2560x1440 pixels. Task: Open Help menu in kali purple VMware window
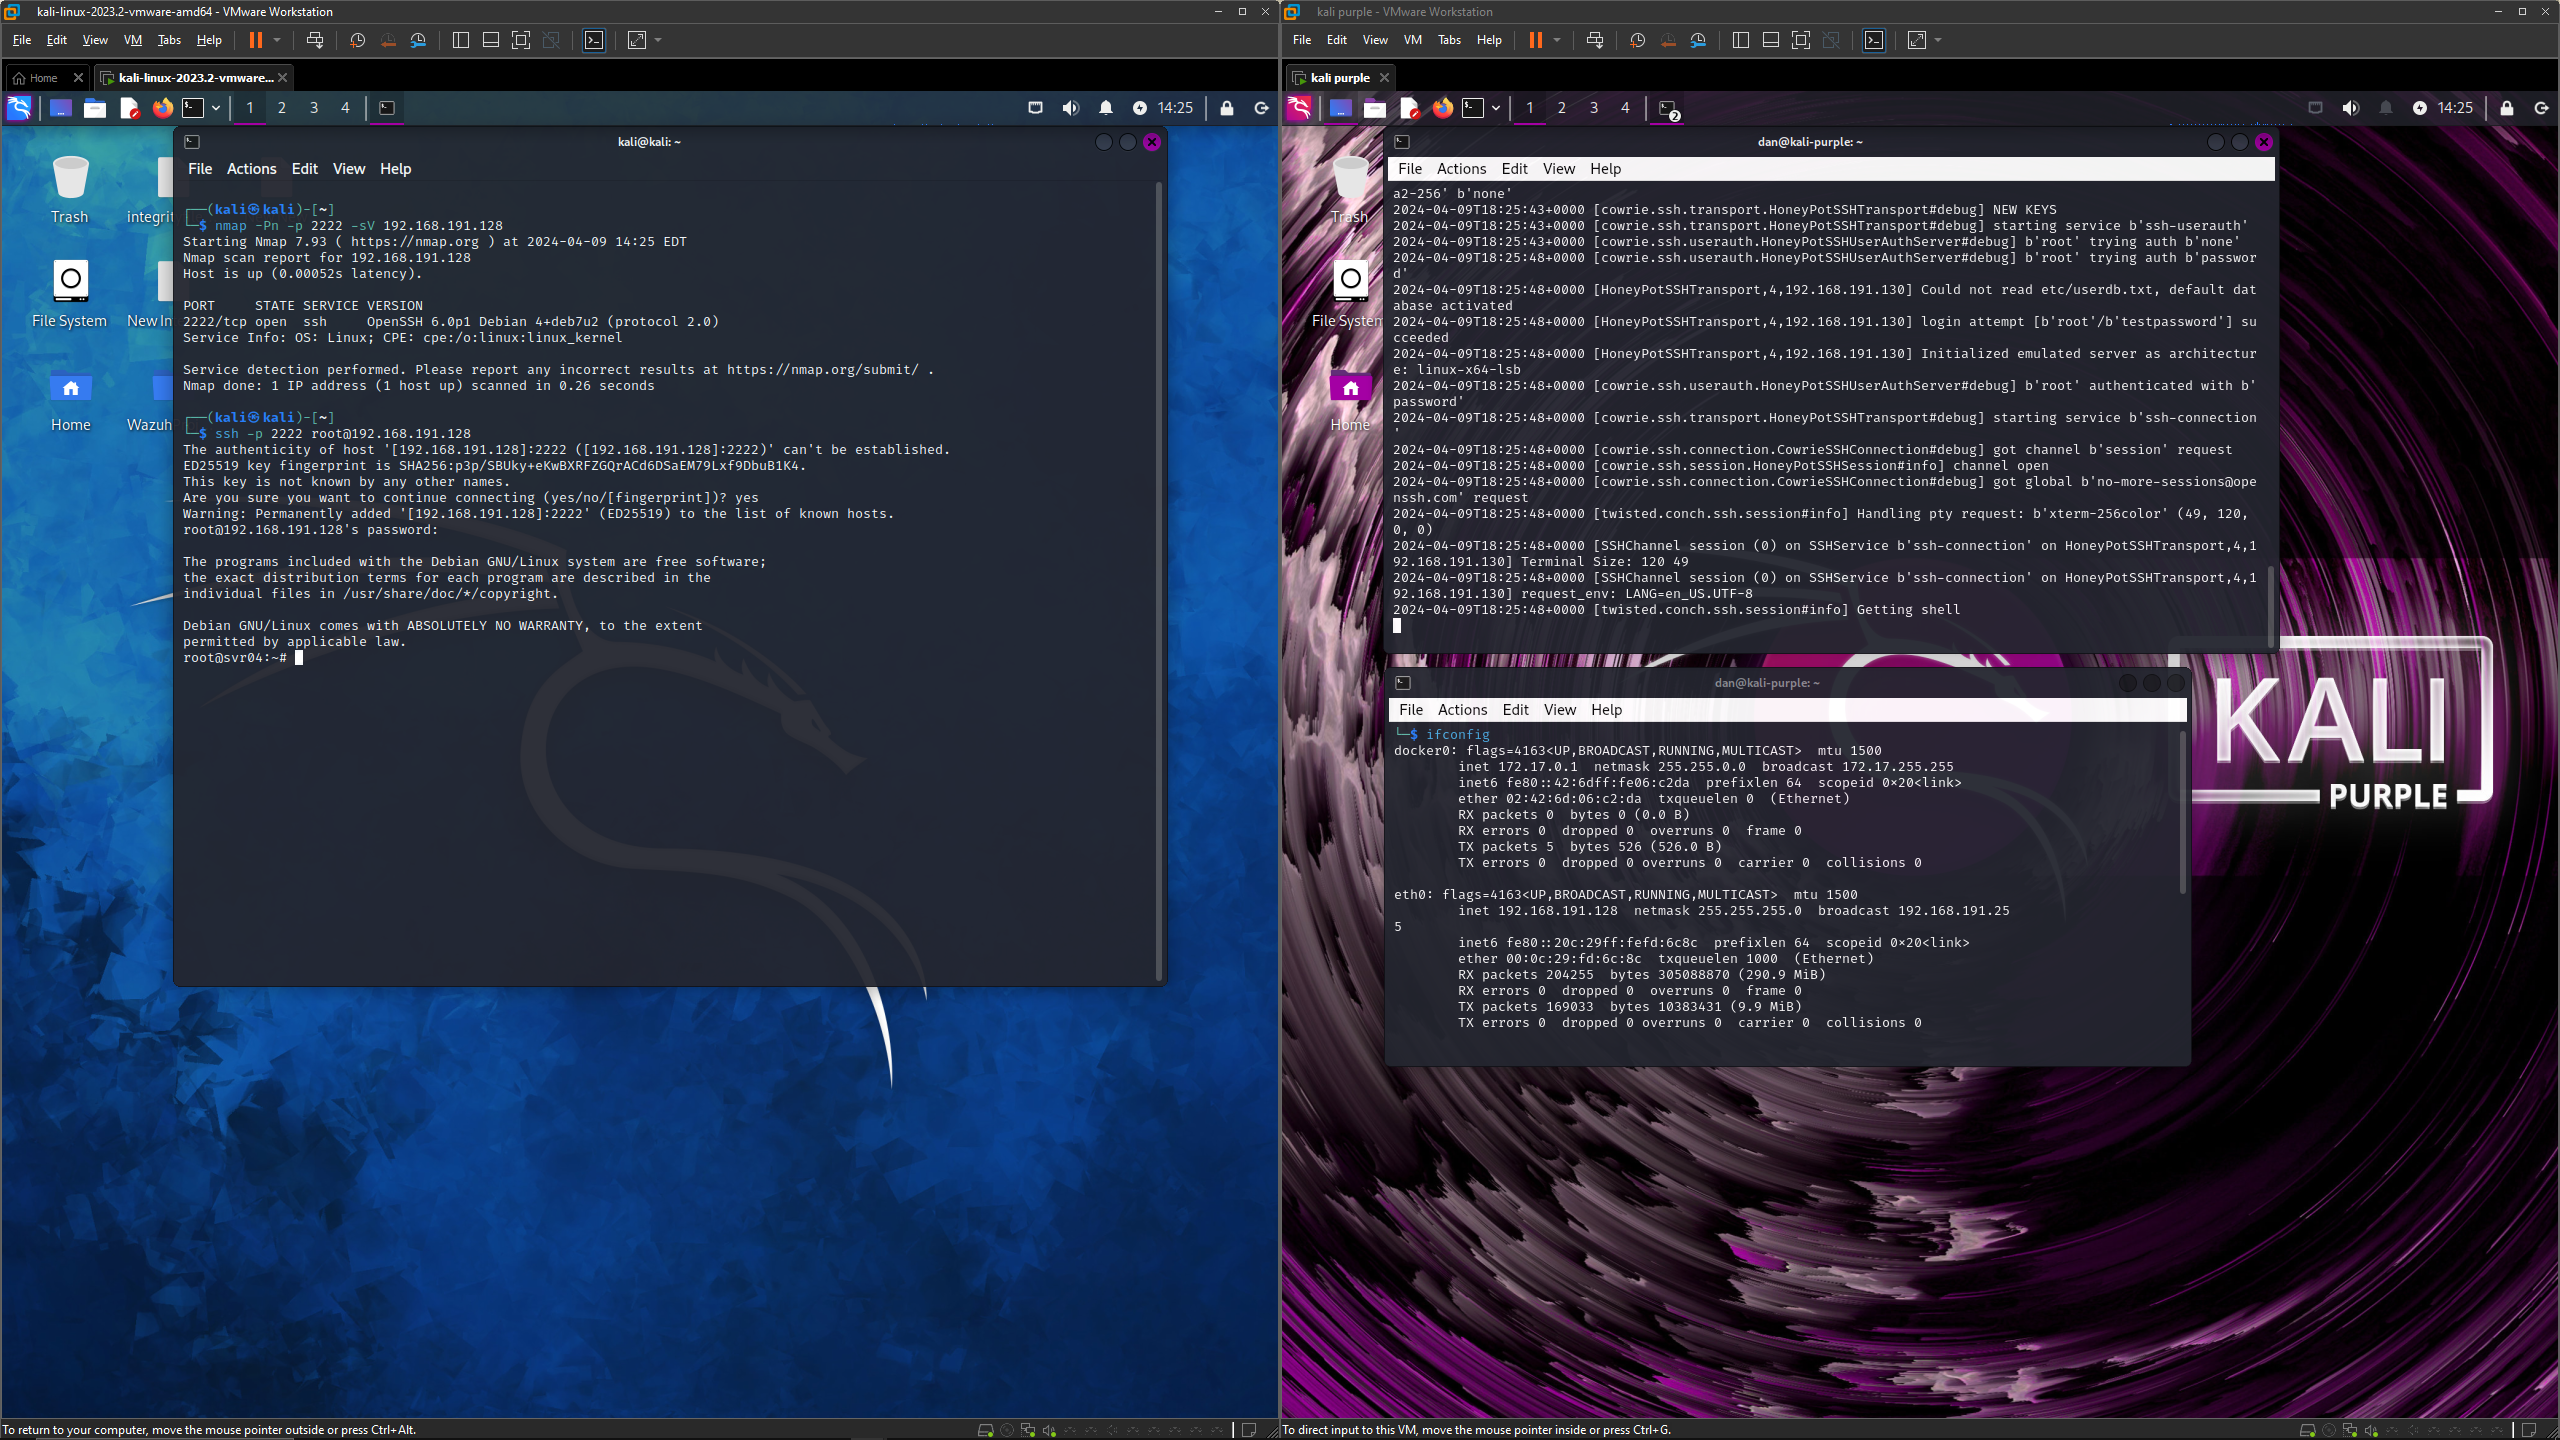pyautogui.click(x=1489, y=40)
